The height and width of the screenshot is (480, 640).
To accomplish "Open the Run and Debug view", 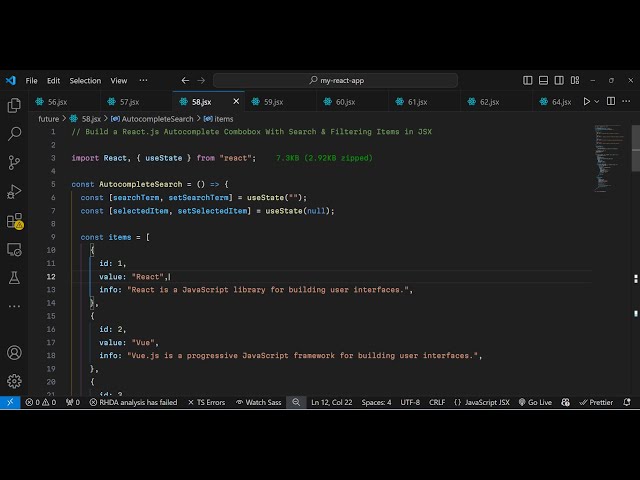I will pyautogui.click(x=14, y=191).
